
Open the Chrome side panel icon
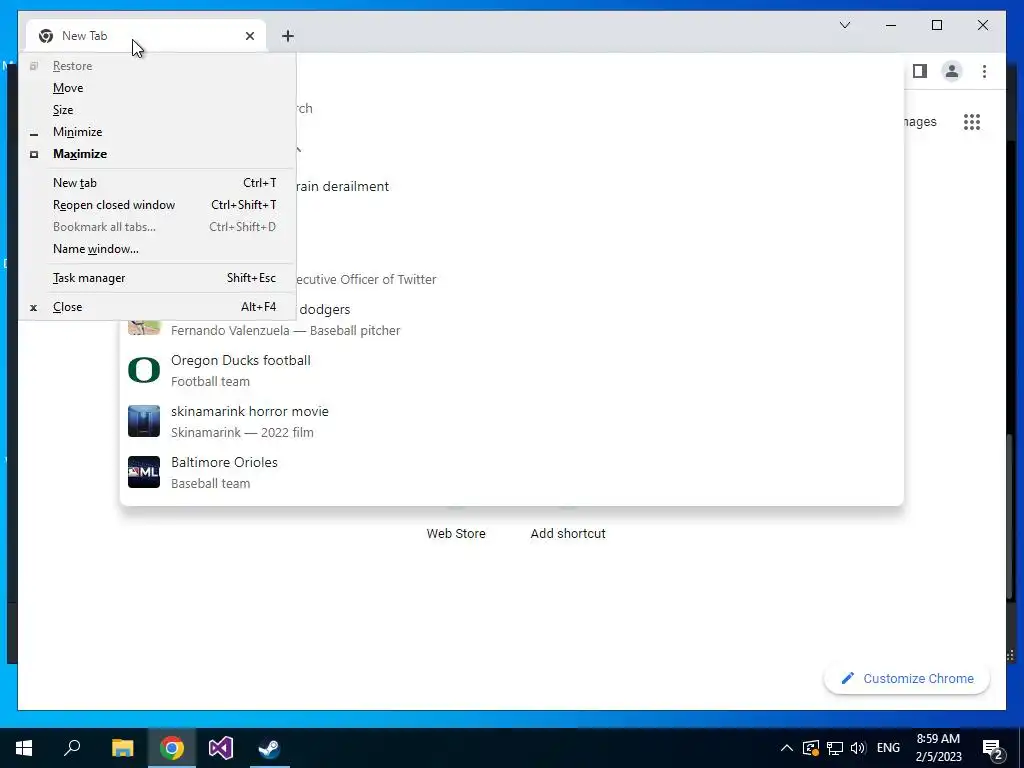[920, 71]
